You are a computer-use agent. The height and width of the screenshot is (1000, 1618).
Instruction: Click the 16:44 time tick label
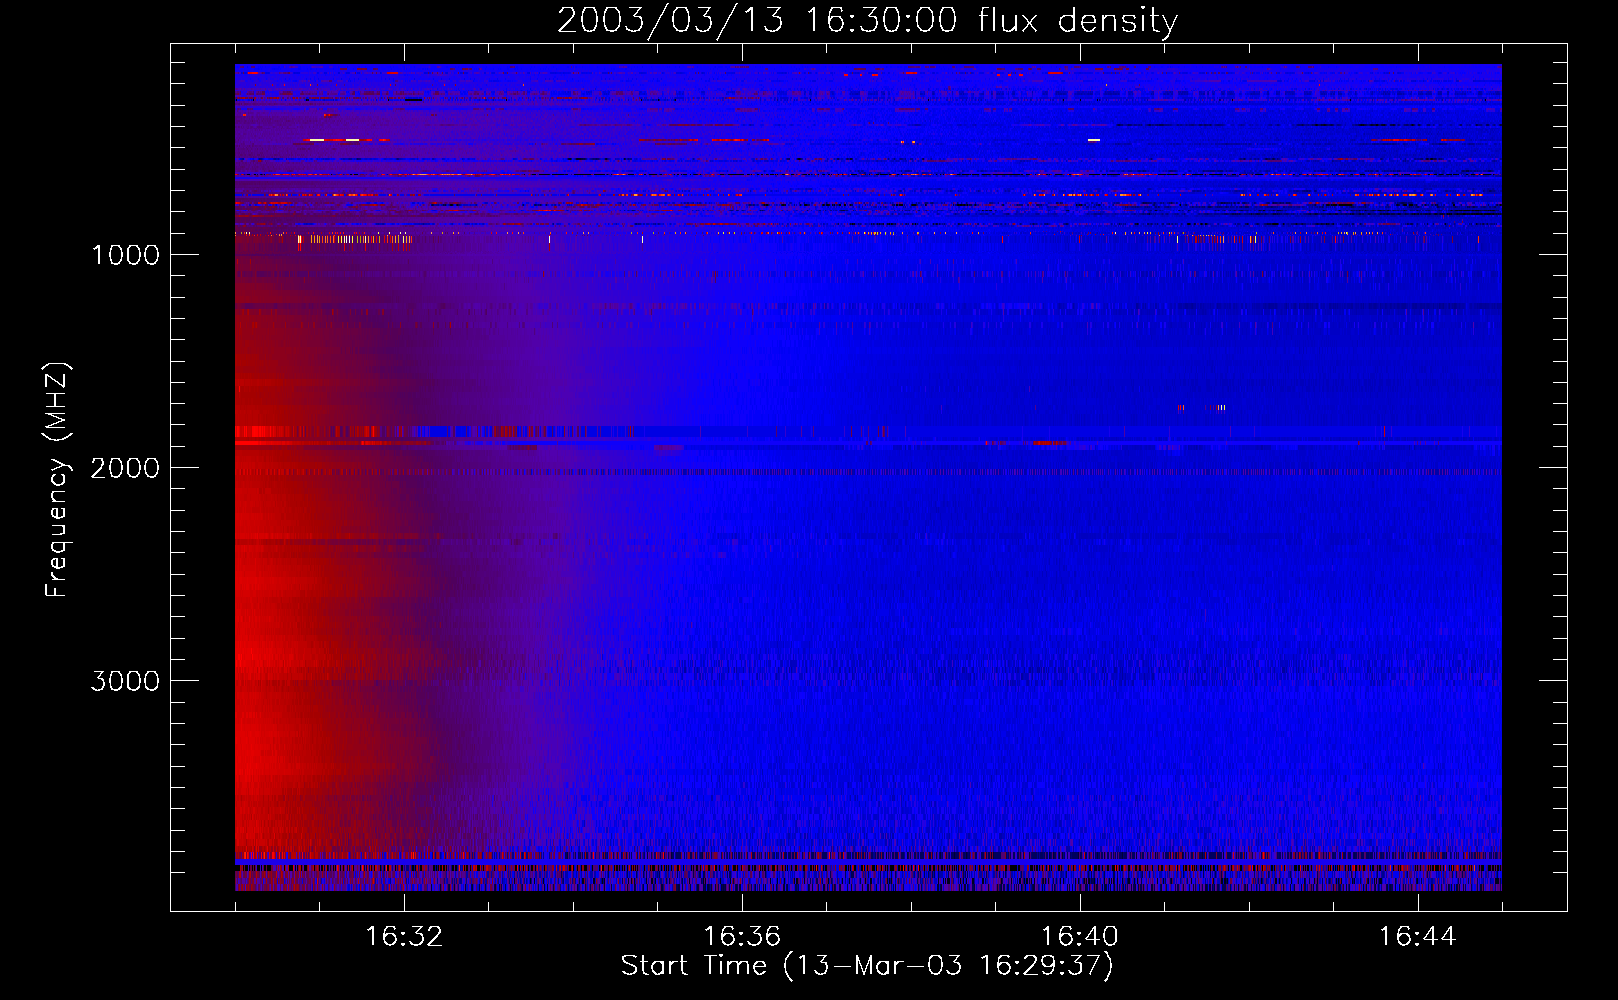pyautogui.click(x=1418, y=937)
